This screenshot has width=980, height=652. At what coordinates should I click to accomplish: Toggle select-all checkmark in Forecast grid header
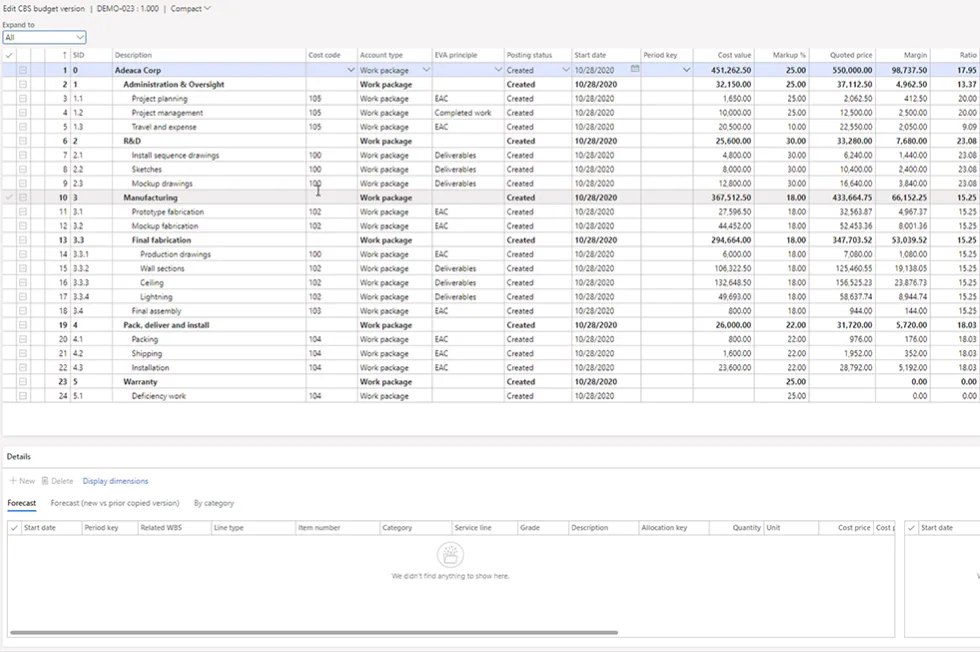point(14,528)
